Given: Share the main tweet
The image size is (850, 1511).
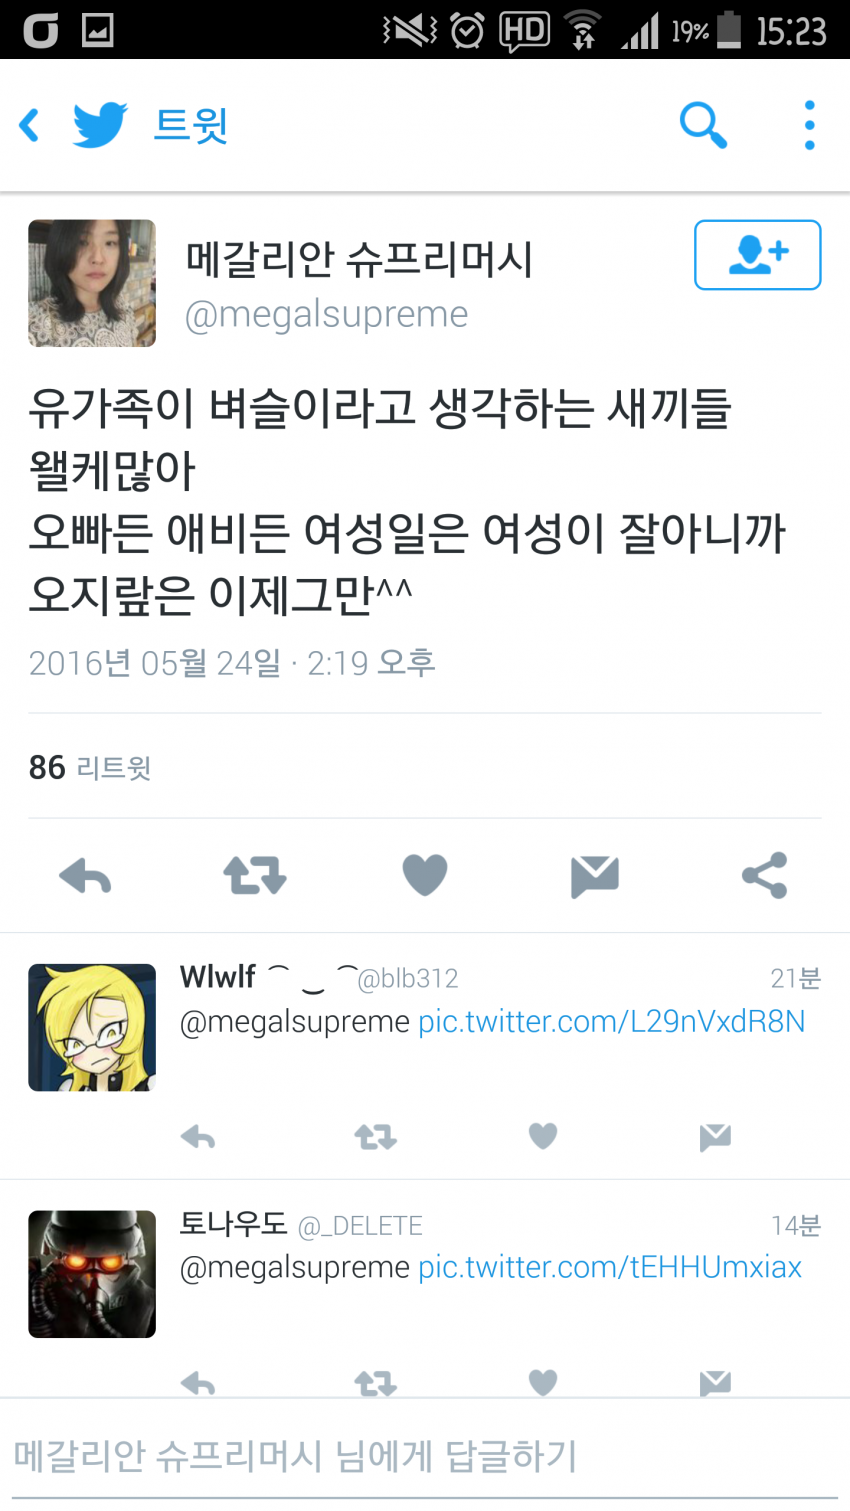Looking at the screenshot, I should (765, 876).
